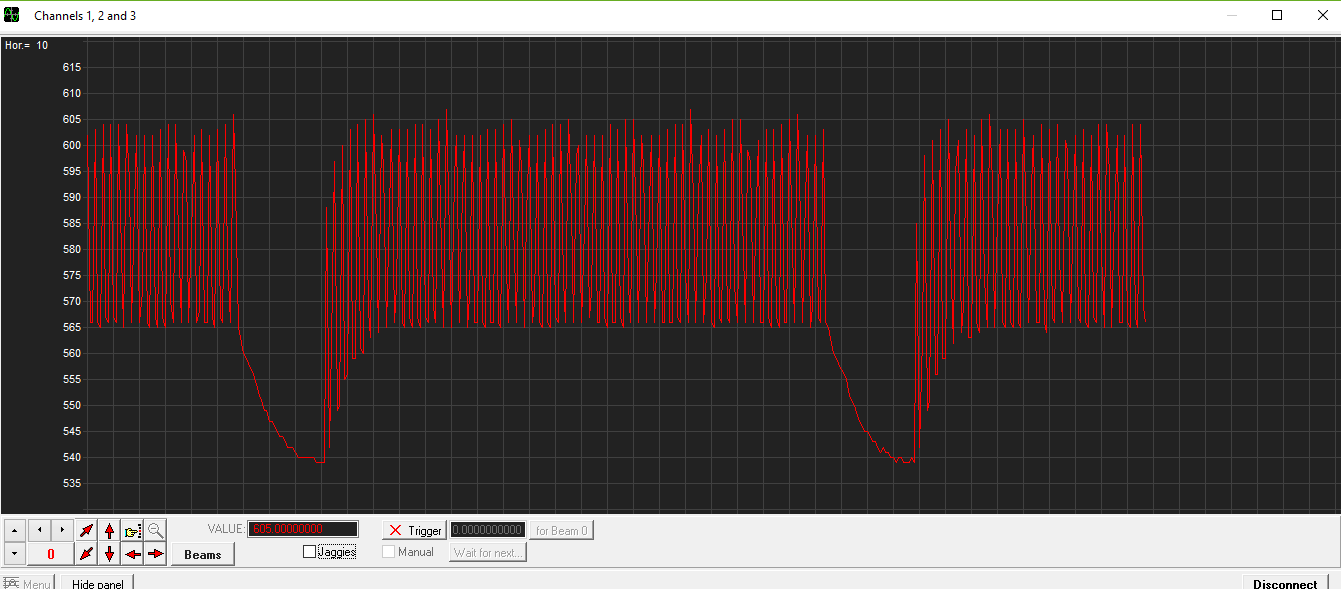Screen dimensions: 1341x589
Task: Toggle the Trigger button with red X
Action: [414, 530]
